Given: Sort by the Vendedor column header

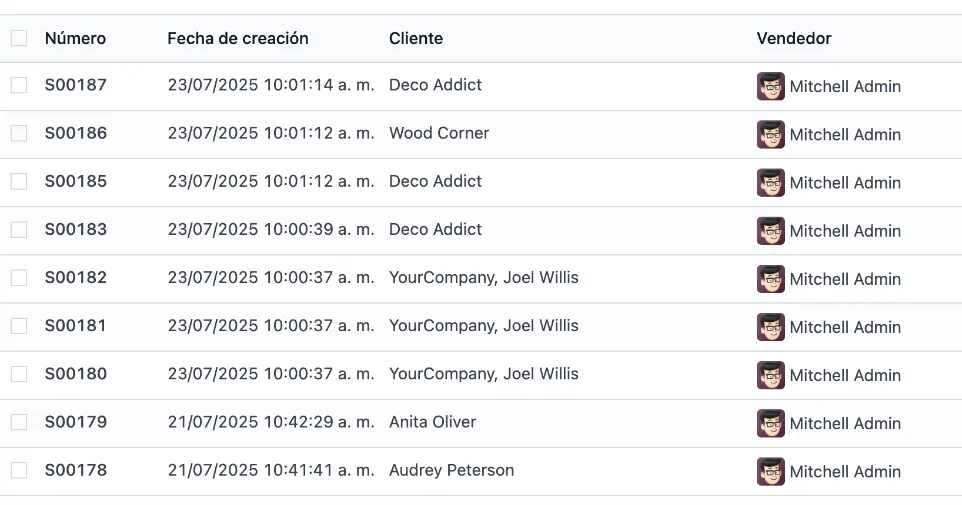Looking at the screenshot, I should (793, 38).
